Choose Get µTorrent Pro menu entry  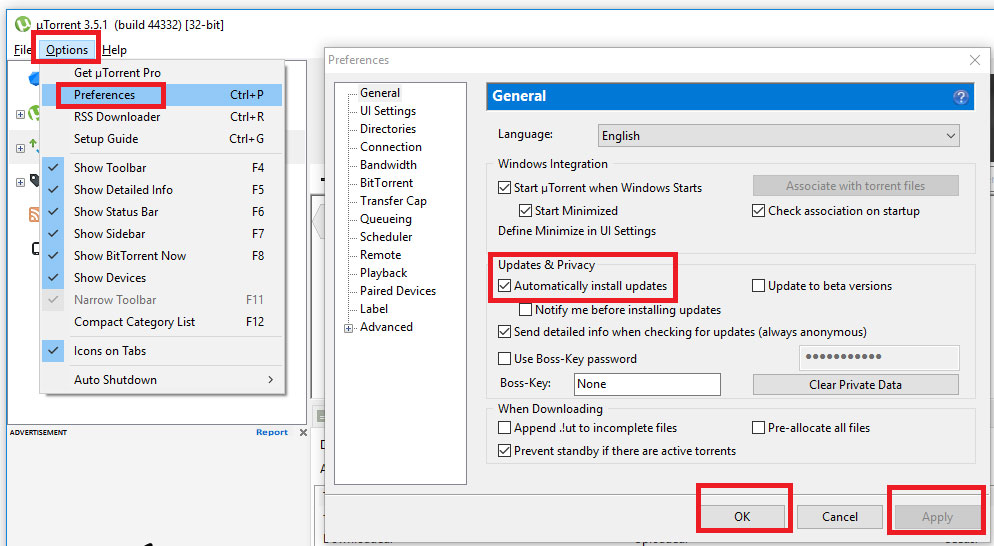point(162,73)
